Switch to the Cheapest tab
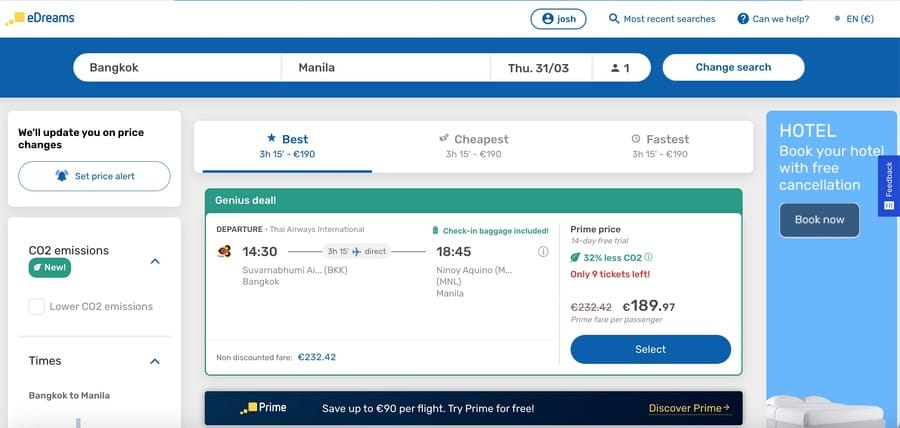 click(x=474, y=146)
